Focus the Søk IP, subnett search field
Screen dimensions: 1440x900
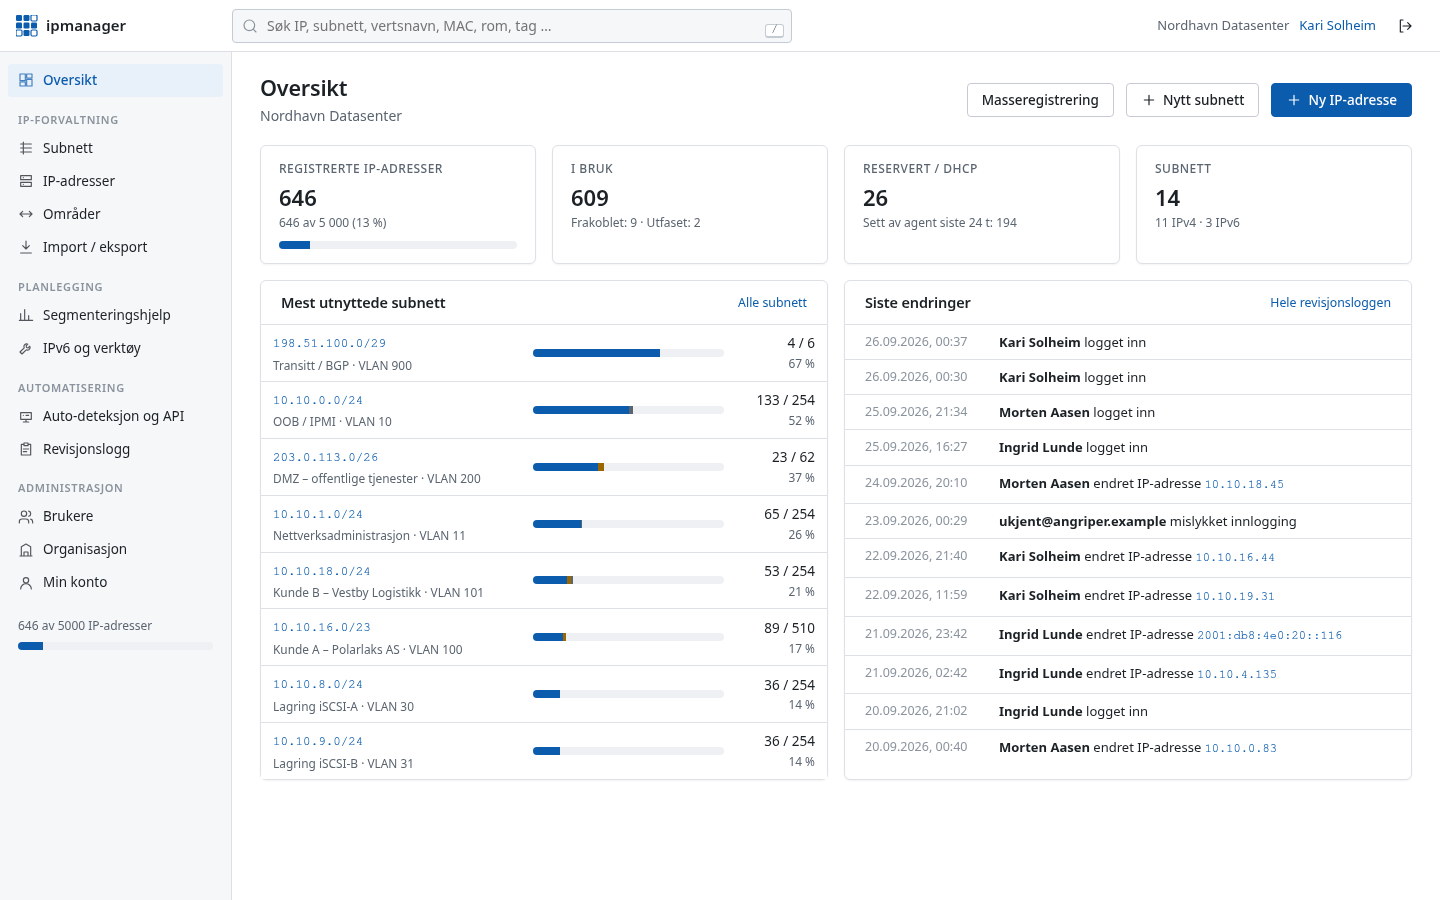tap(512, 26)
